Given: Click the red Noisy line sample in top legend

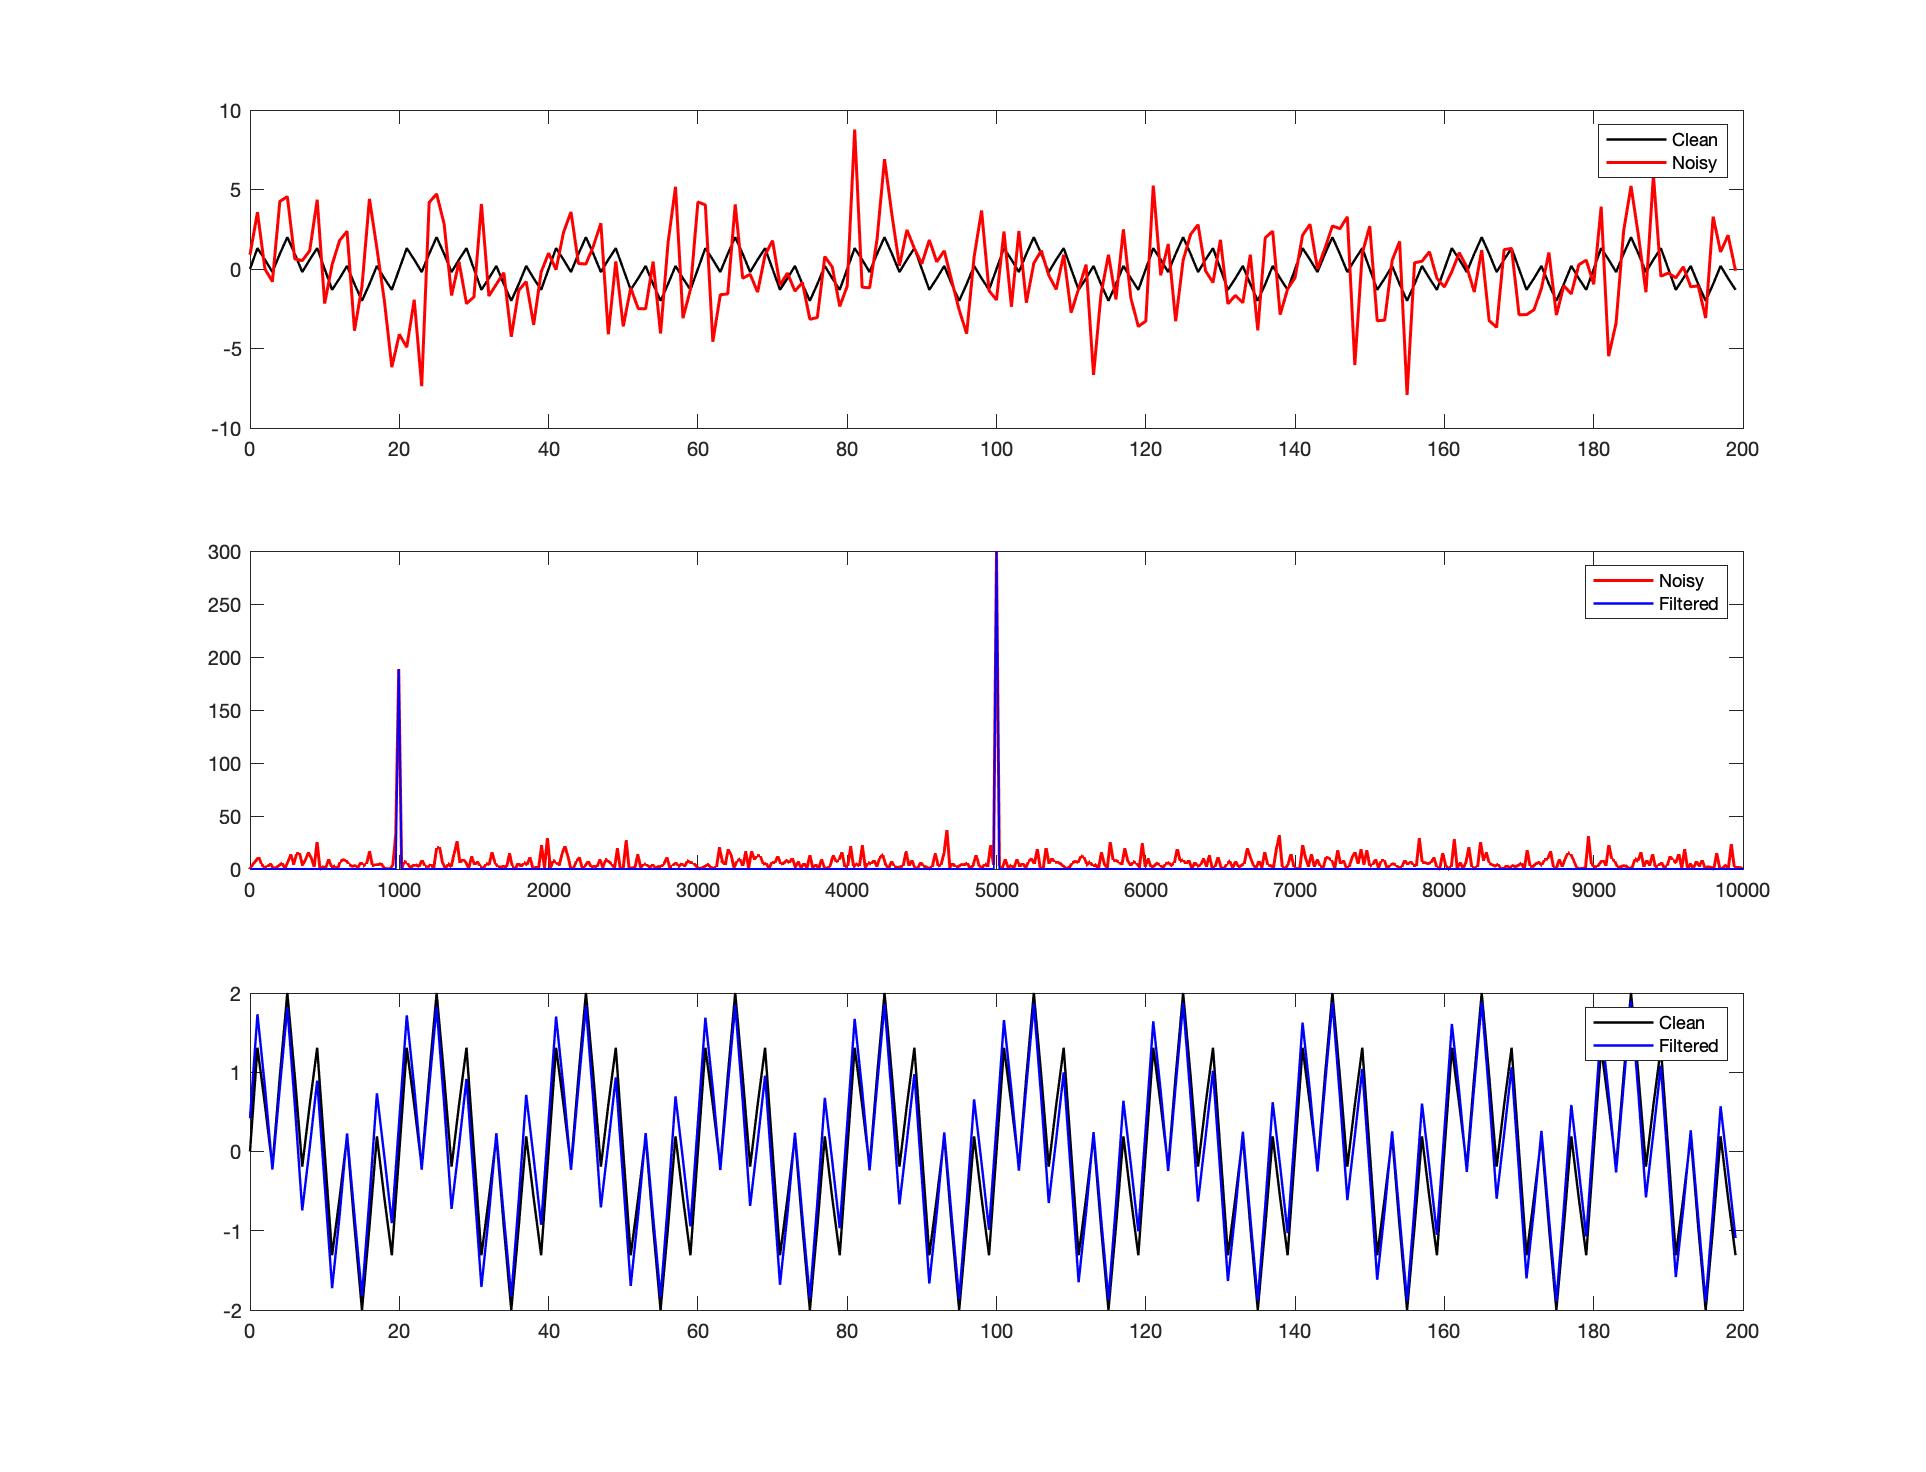Looking at the screenshot, I should coord(1634,163).
